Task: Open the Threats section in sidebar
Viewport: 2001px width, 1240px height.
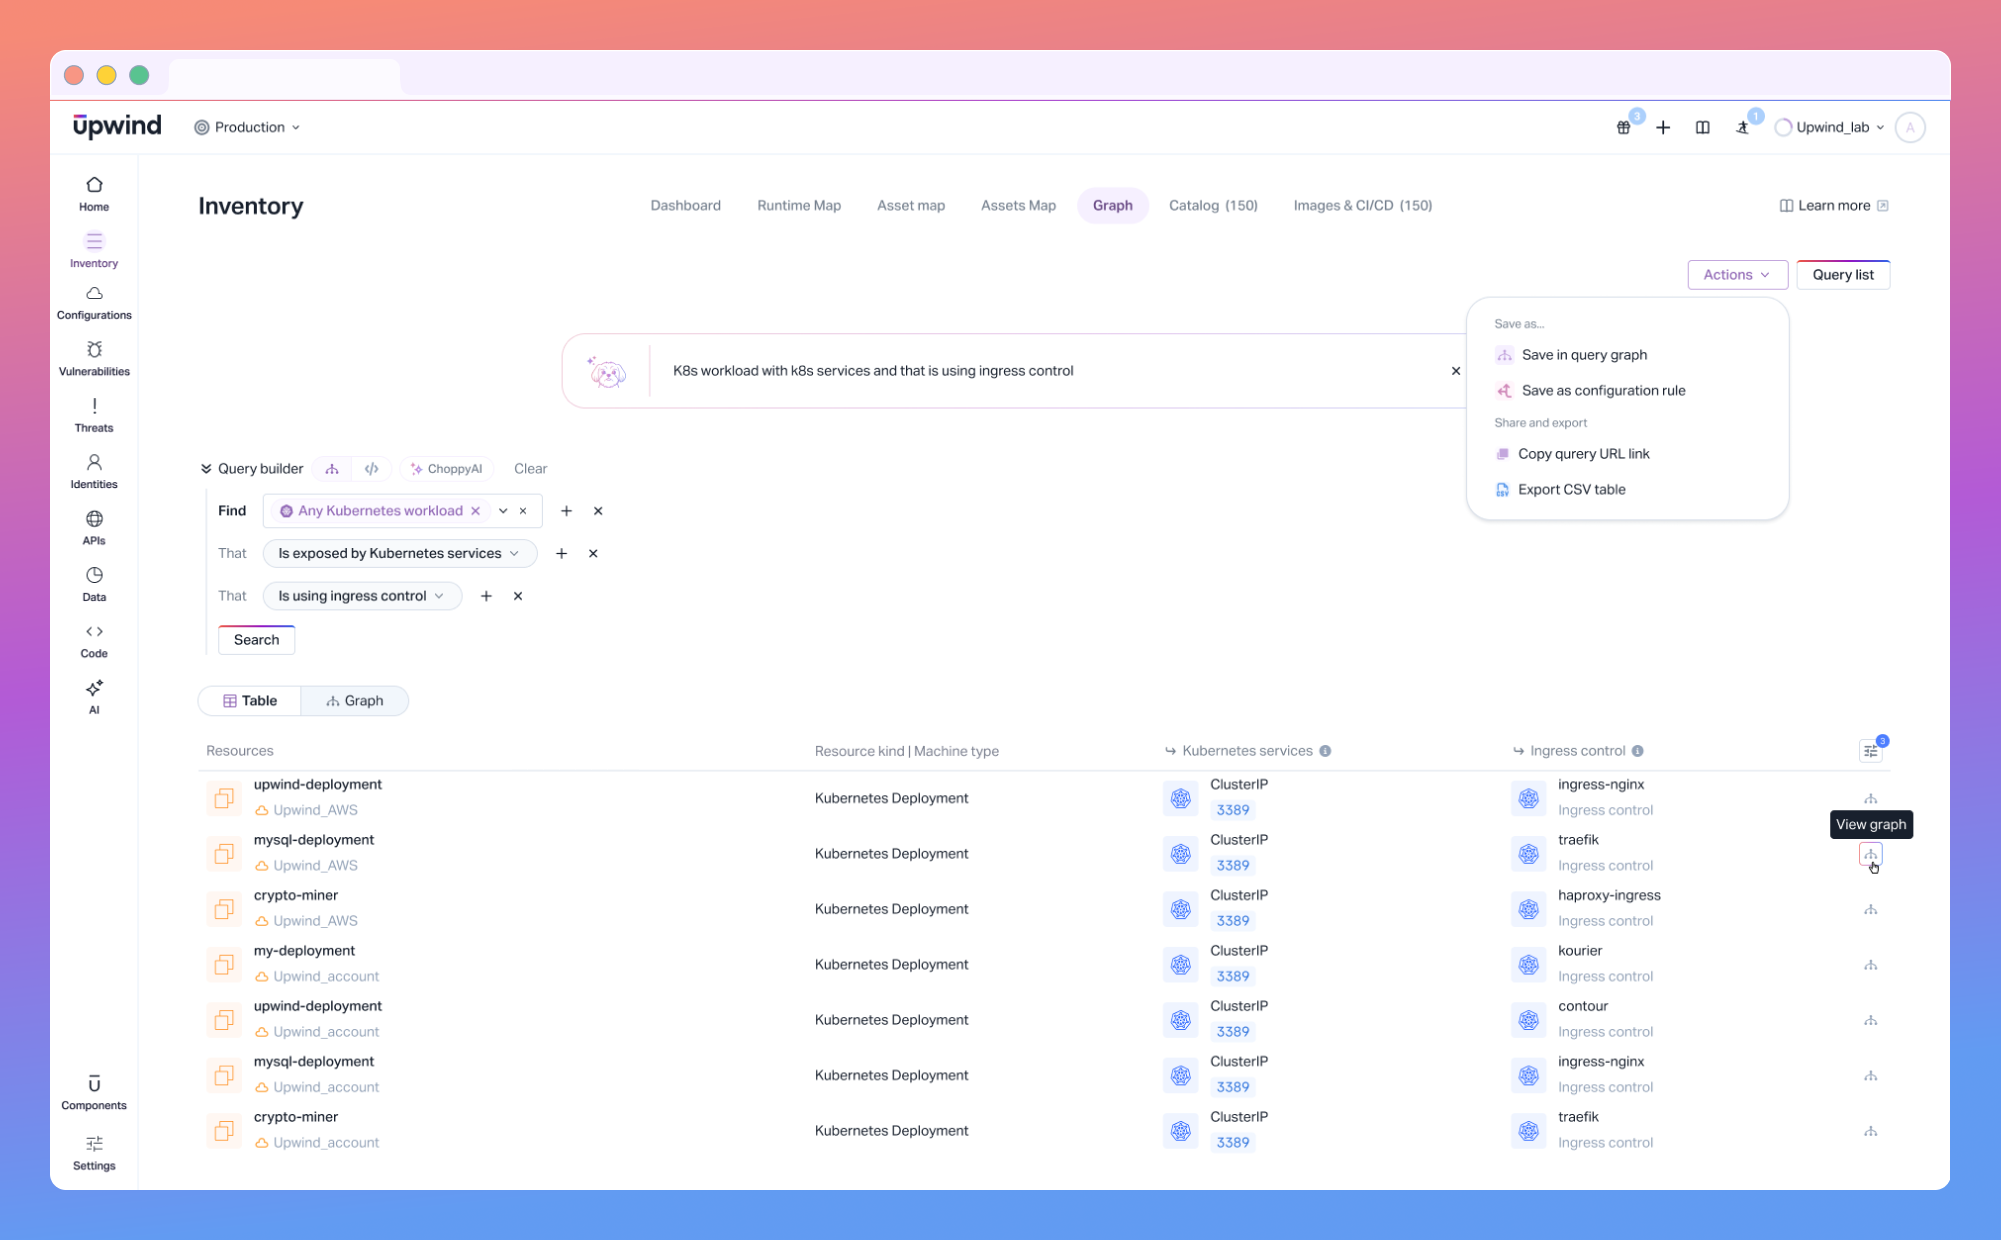Action: pyautogui.click(x=94, y=414)
